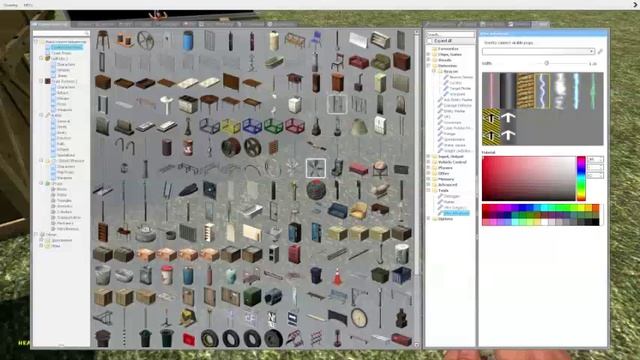Select the yellow wire cage prop

tap(231, 126)
